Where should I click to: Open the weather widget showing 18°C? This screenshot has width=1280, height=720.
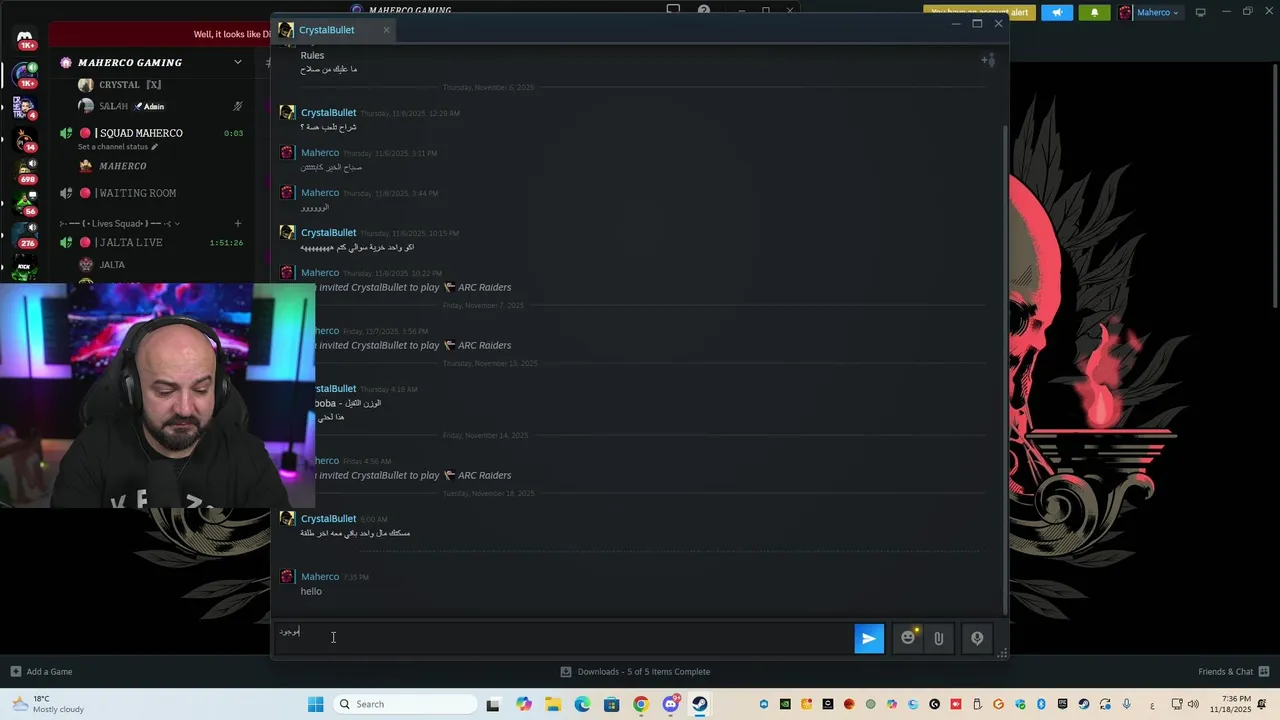(50, 704)
